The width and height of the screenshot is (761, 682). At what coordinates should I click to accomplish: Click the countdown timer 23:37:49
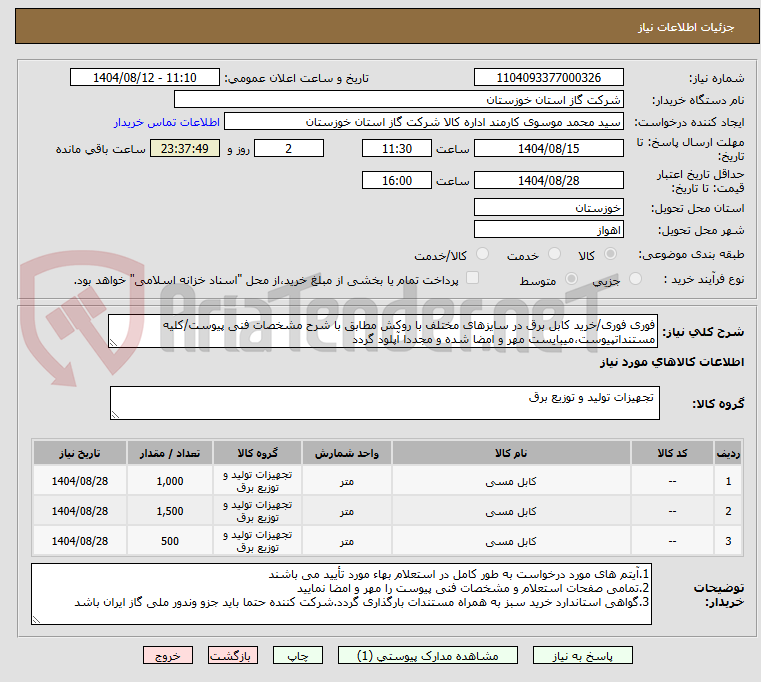click(184, 149)
